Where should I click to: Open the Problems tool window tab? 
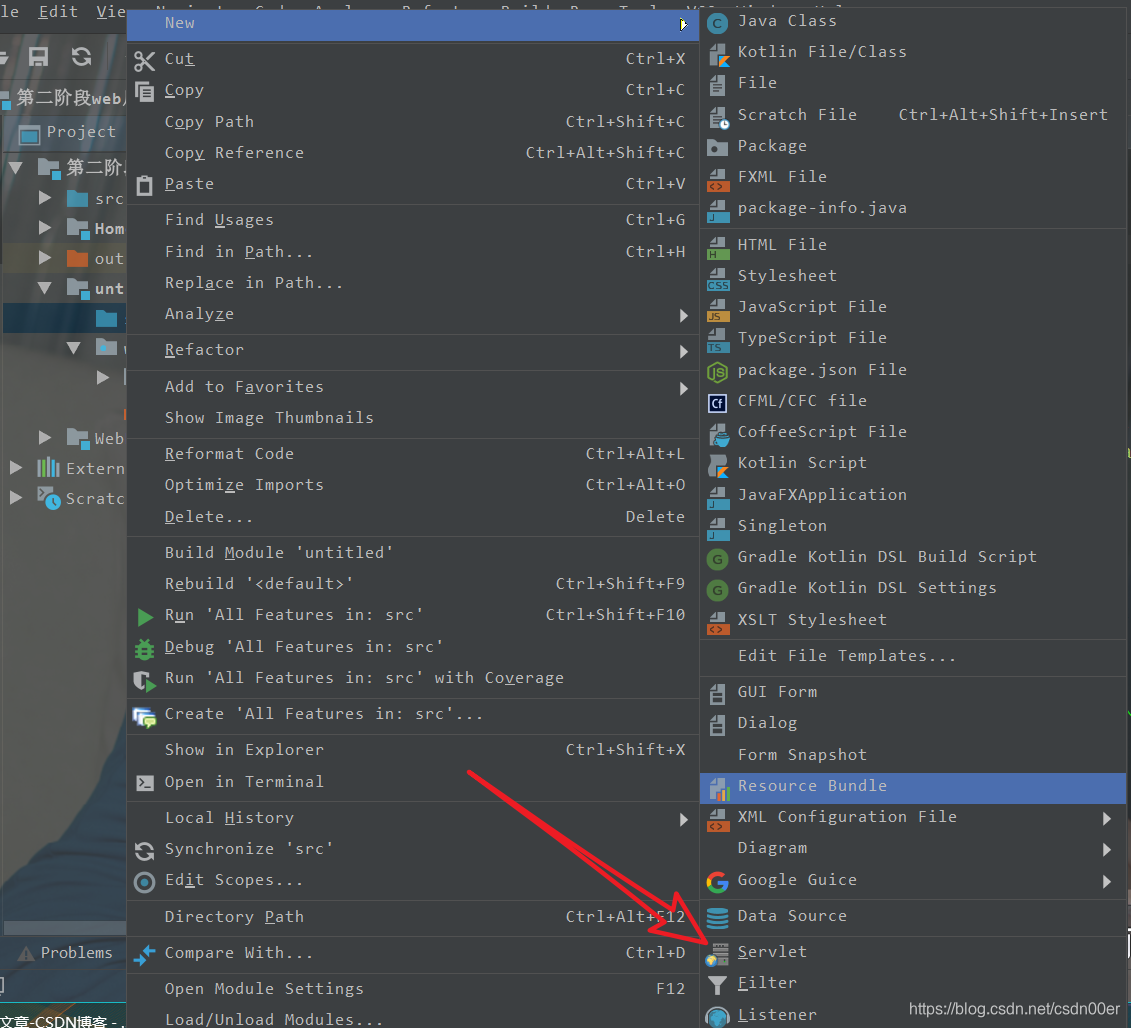(x=65, y=953)
